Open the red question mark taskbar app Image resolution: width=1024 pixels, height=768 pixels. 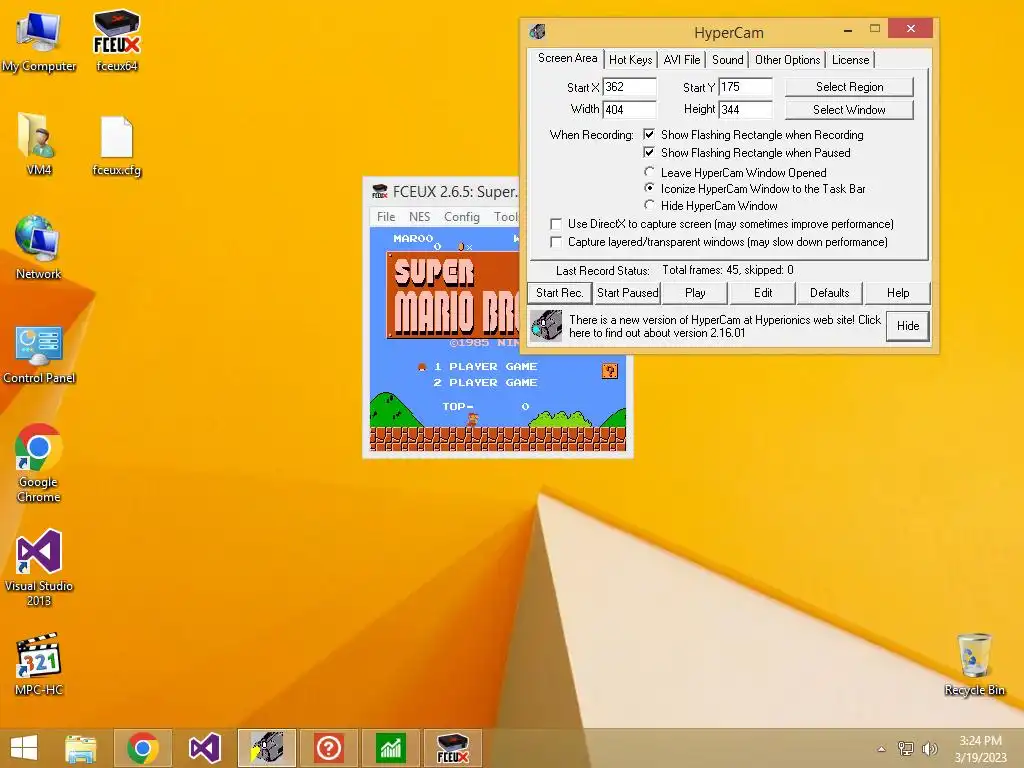click(x=328, y=748)
